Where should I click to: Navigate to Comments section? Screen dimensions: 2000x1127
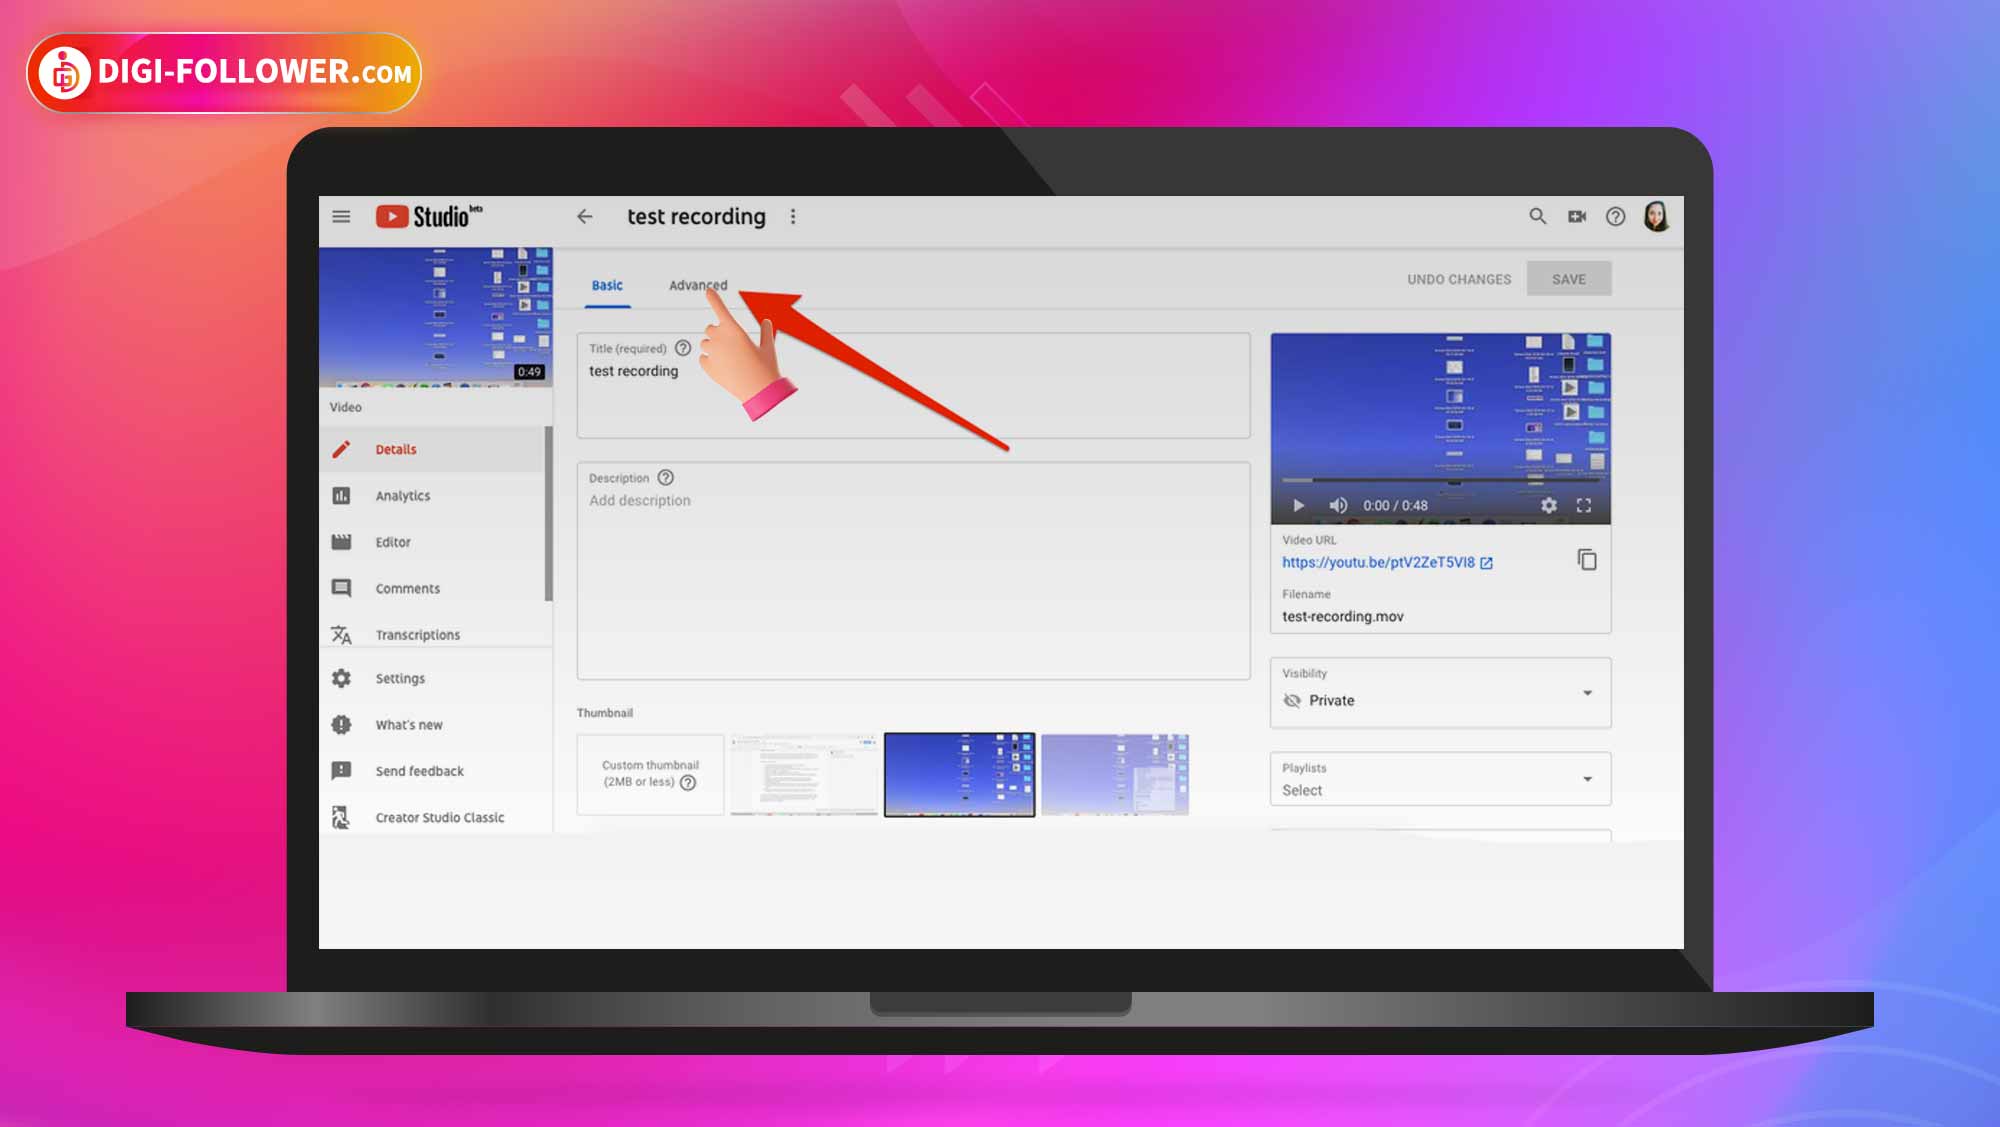pyautogui.click(x=408, y=587)
